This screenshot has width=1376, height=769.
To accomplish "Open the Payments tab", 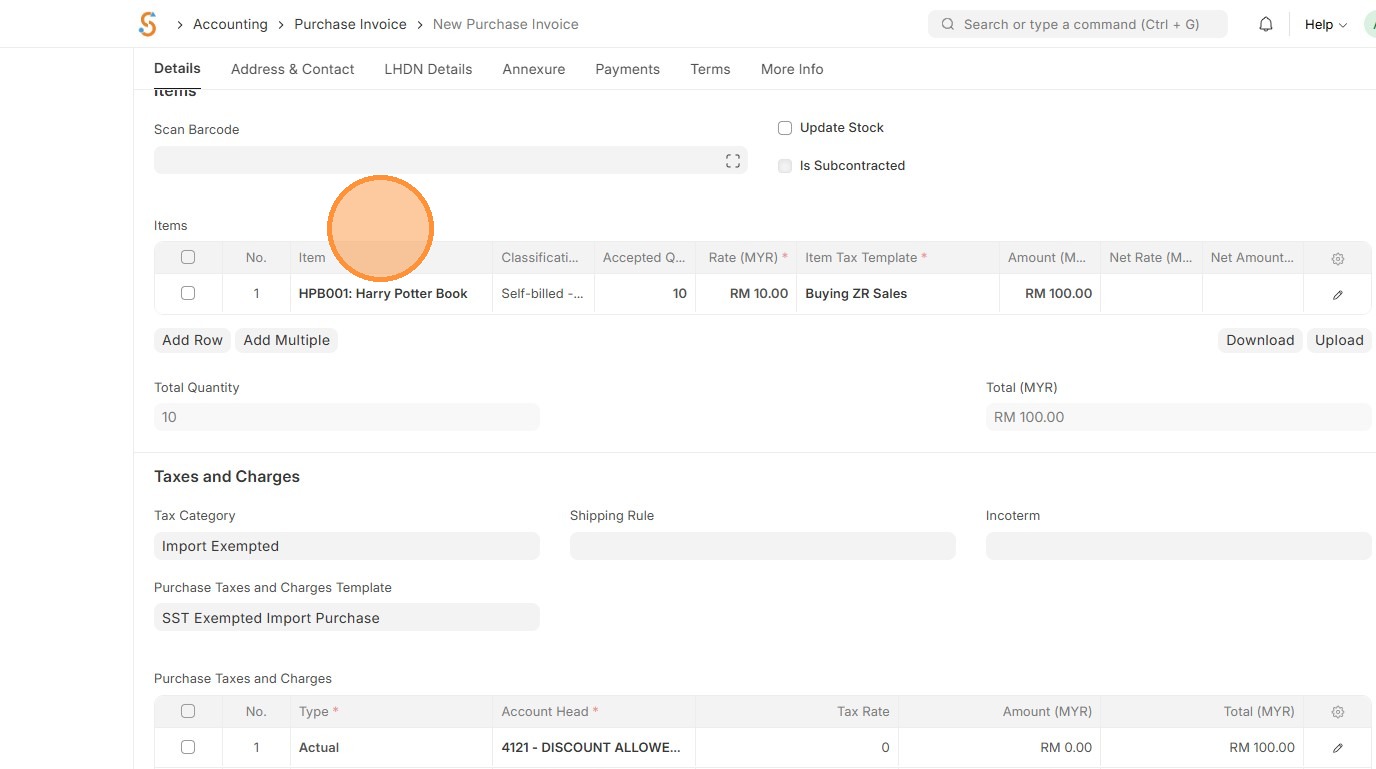I will click(x=627, y=69).
